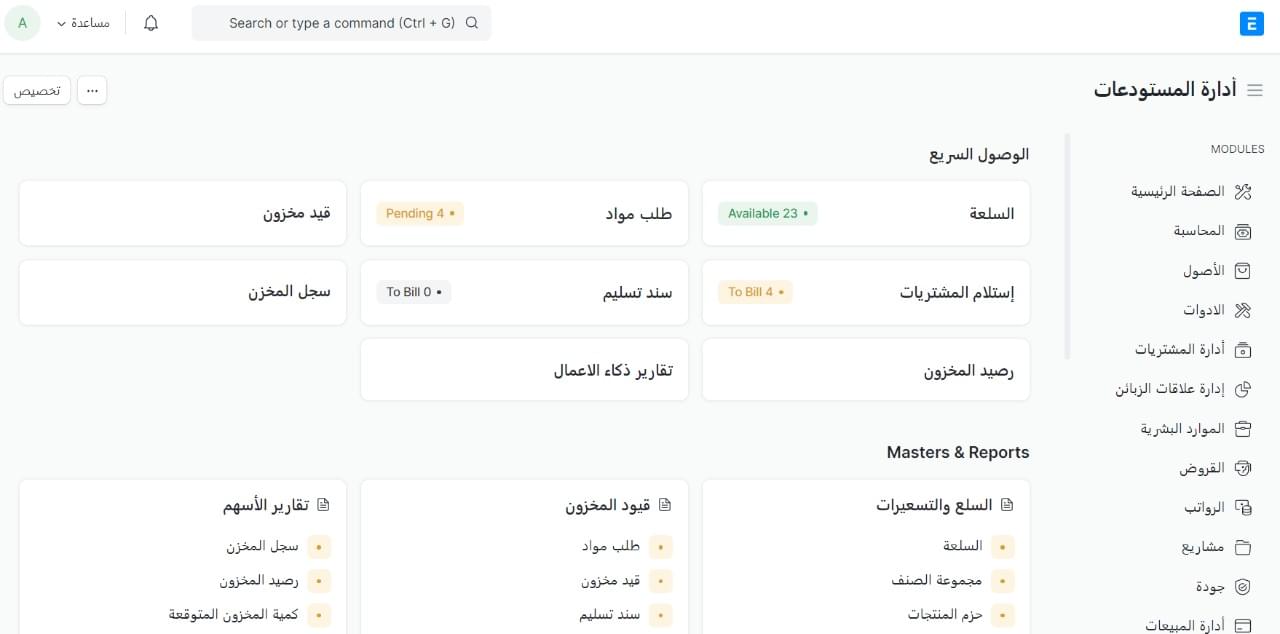Image resolution: width=1280 pixels, height=634 pixels.
Task: Click the تقارير الأسهم card icon
Action: point(323,505)
